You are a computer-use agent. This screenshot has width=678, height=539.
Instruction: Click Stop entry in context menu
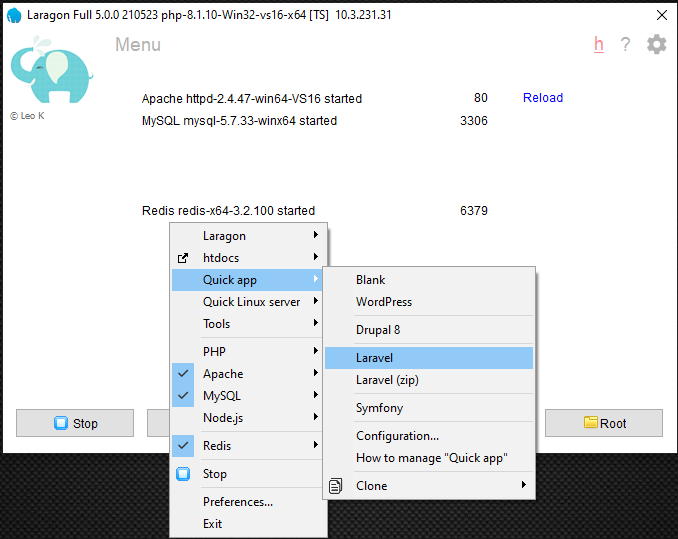pos(247,474)
